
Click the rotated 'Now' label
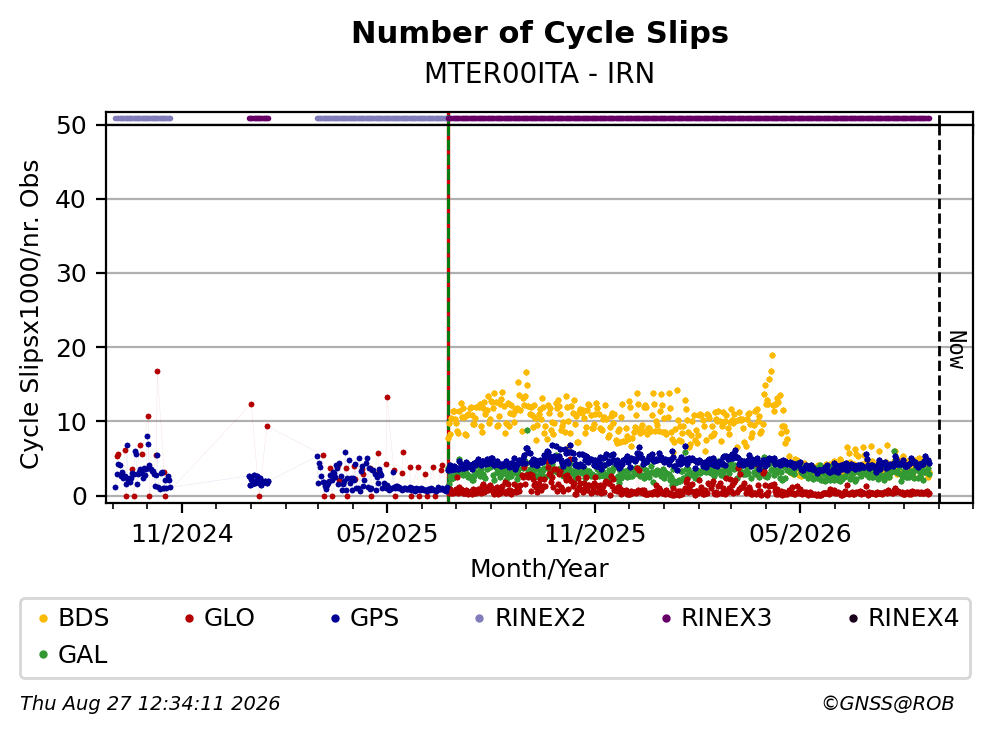coord(958,350)
